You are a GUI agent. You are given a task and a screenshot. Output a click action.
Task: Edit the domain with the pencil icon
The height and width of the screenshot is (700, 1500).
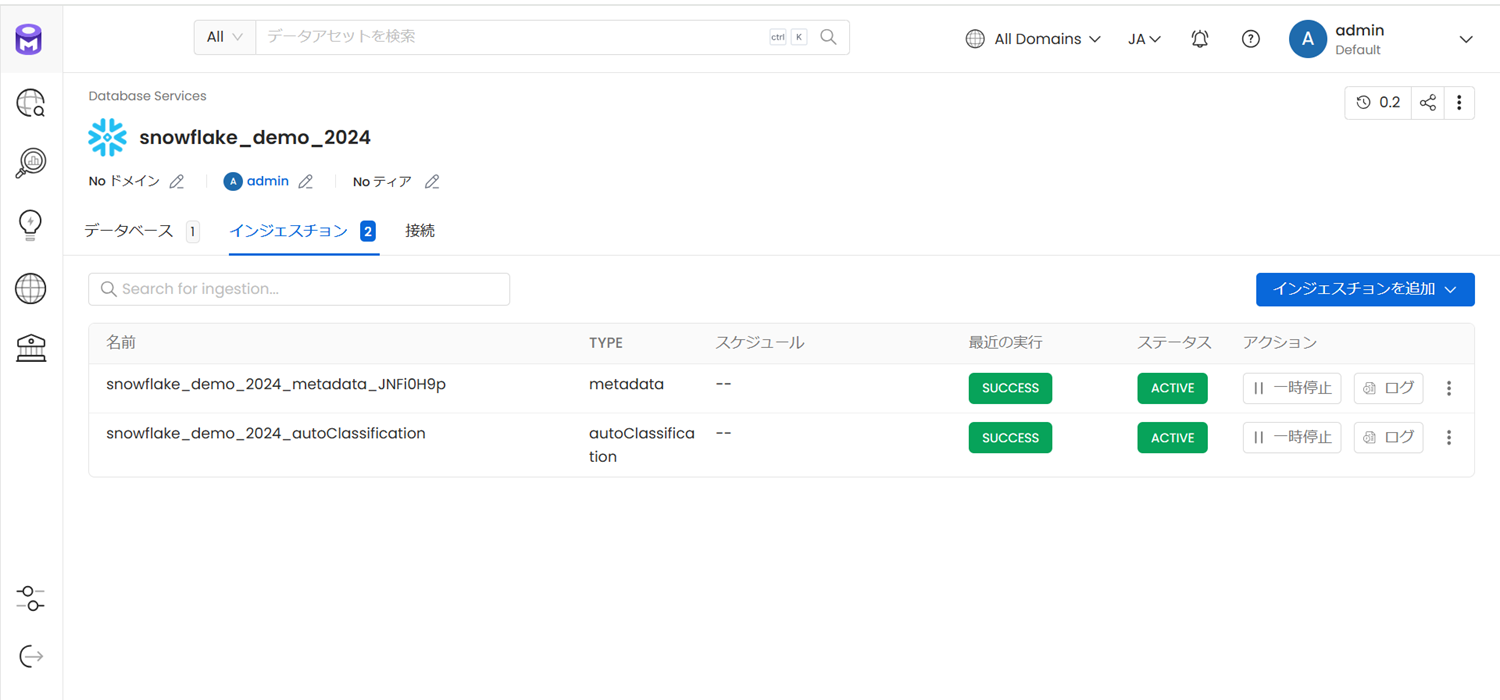[177, 182]
